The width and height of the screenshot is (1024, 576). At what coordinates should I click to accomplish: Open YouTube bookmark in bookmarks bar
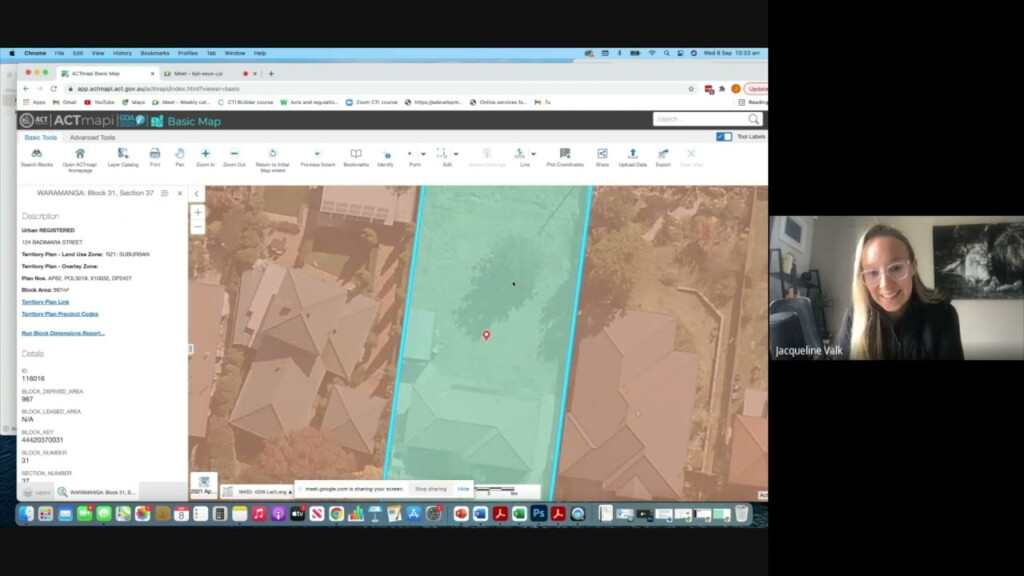point(99,103)
